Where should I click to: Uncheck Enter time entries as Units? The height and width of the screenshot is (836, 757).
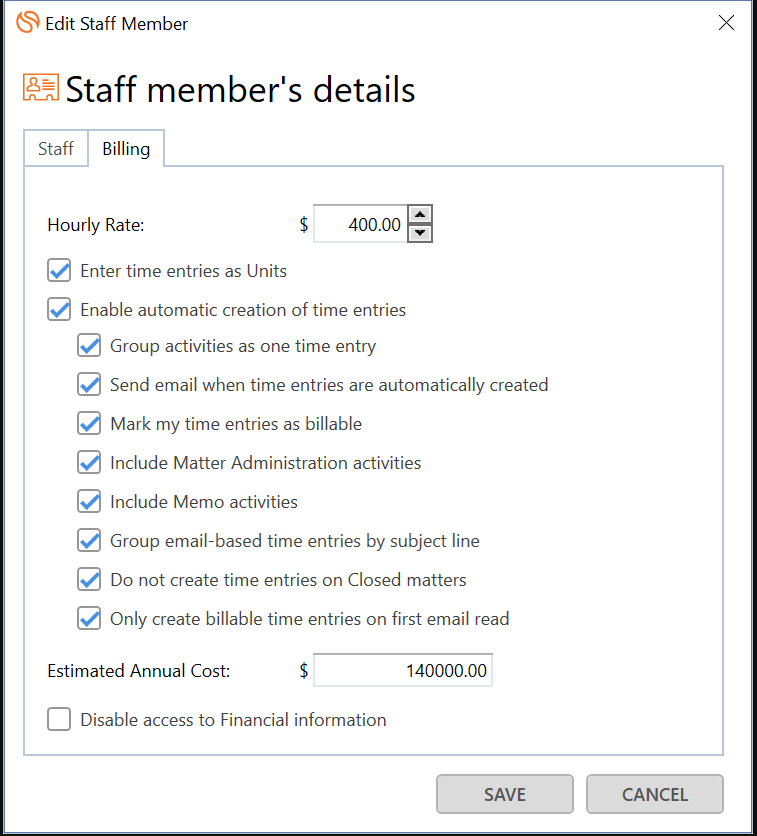[x=59, y=270]
